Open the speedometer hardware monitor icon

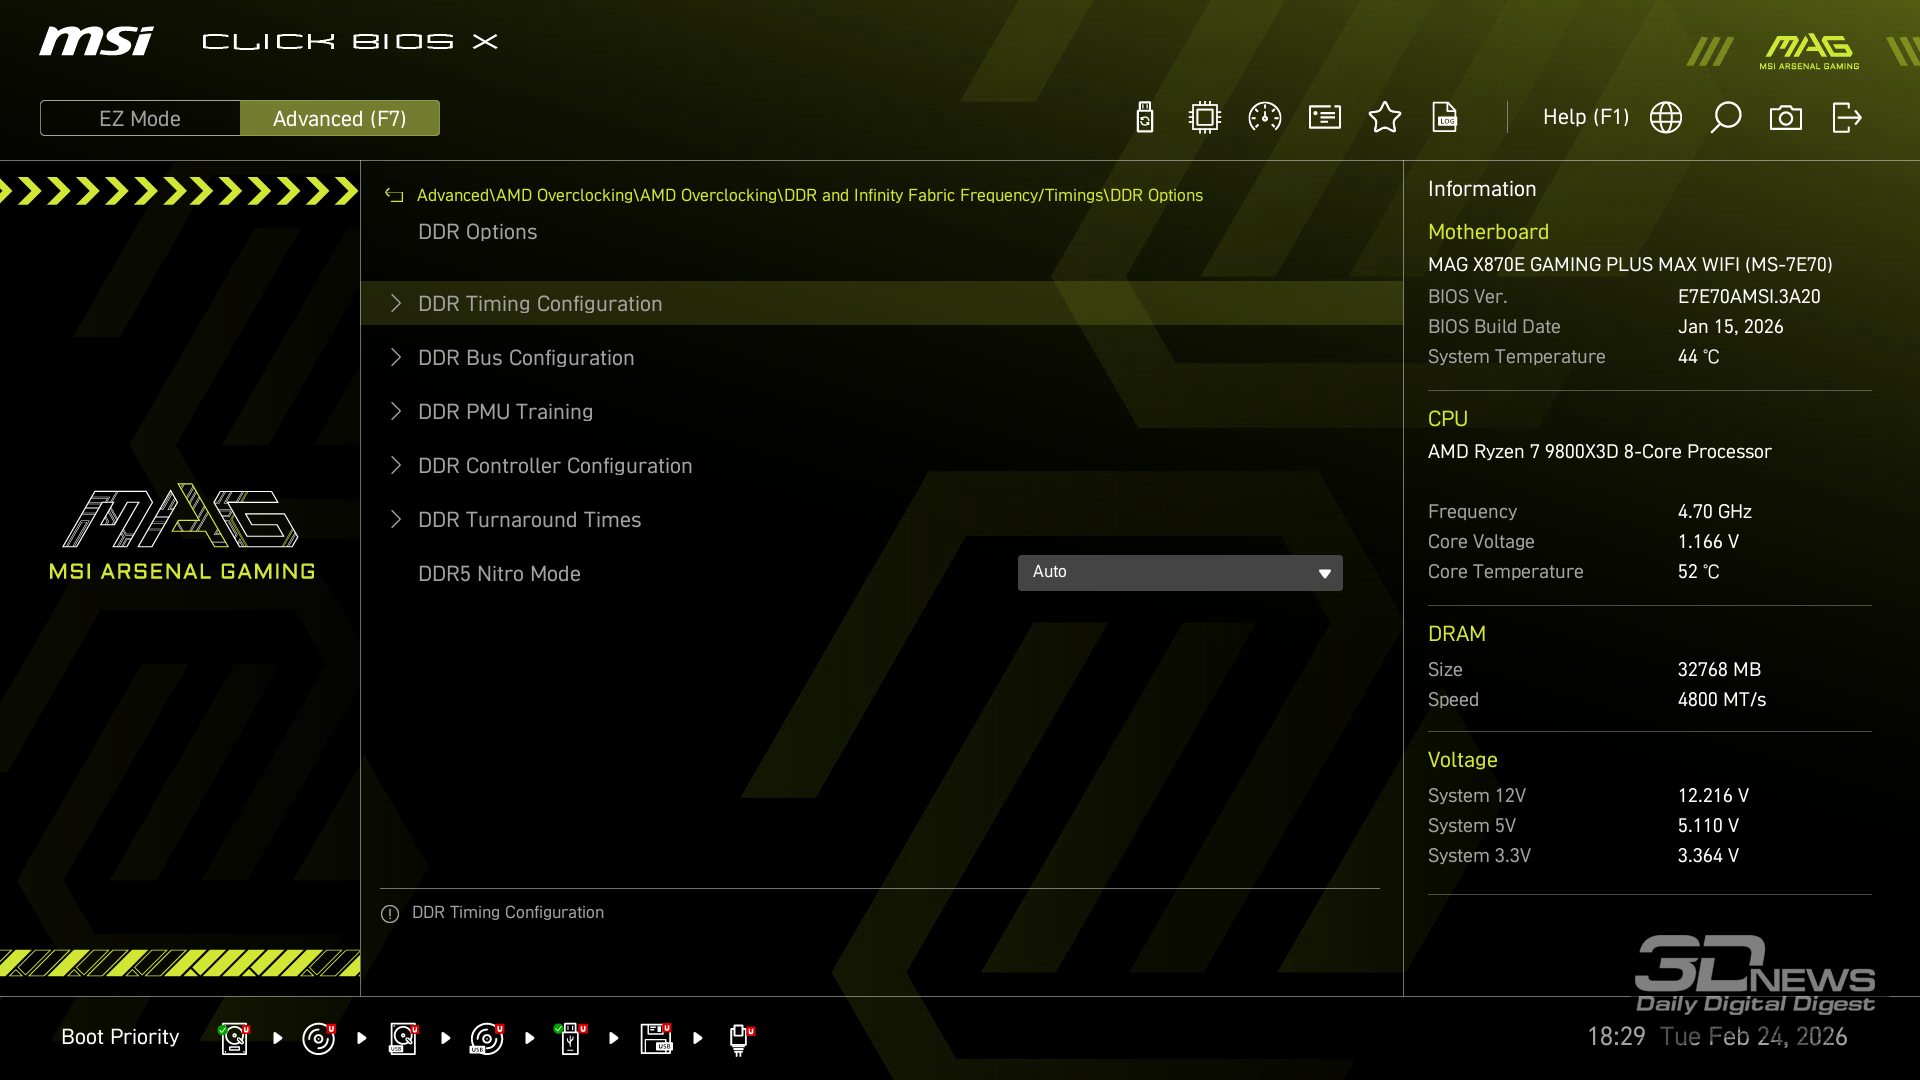[x=1265, y=118]
